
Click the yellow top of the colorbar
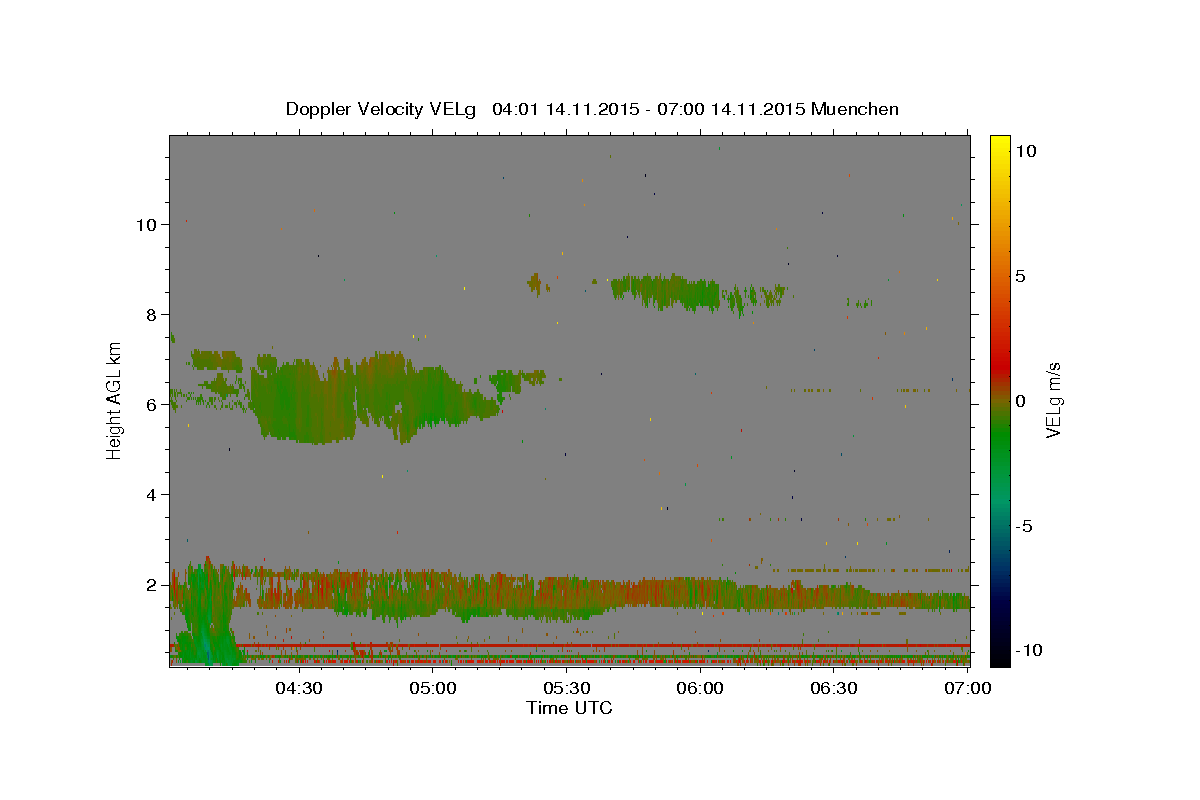tap(1000, 142)
